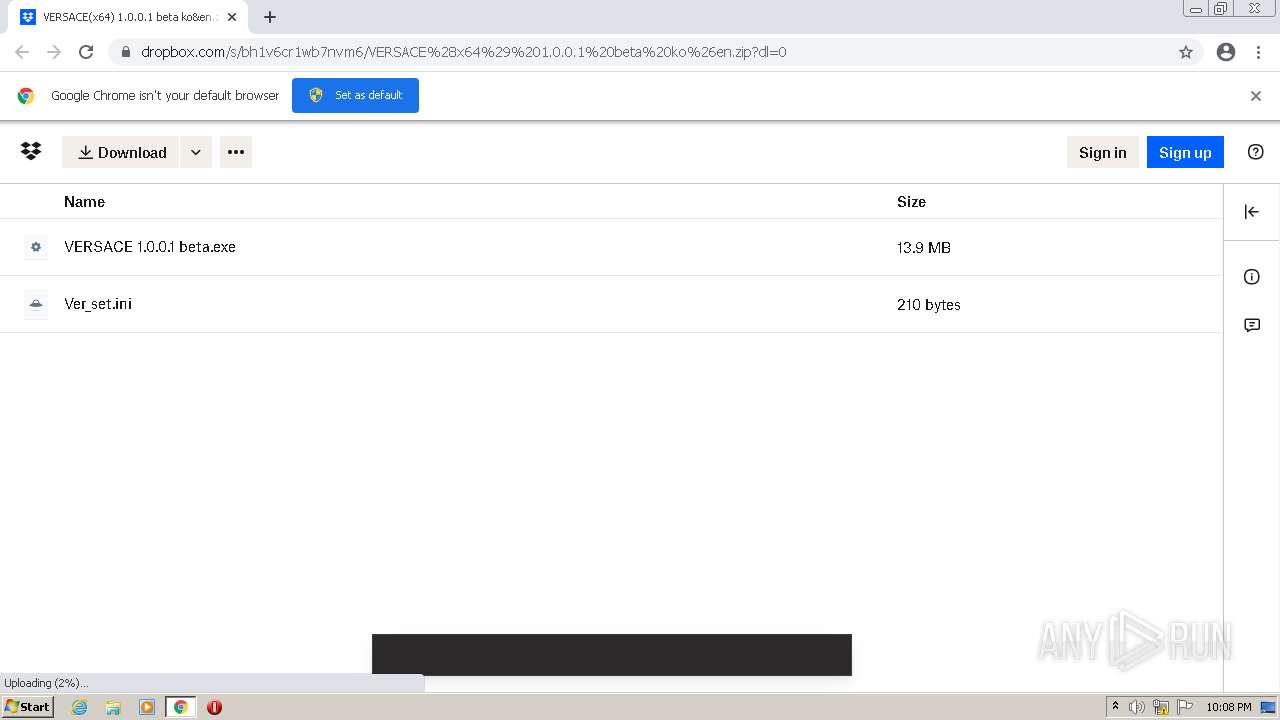
Task: Click the red stop sign taskbar icon
Action: click(x=214, y=707)
